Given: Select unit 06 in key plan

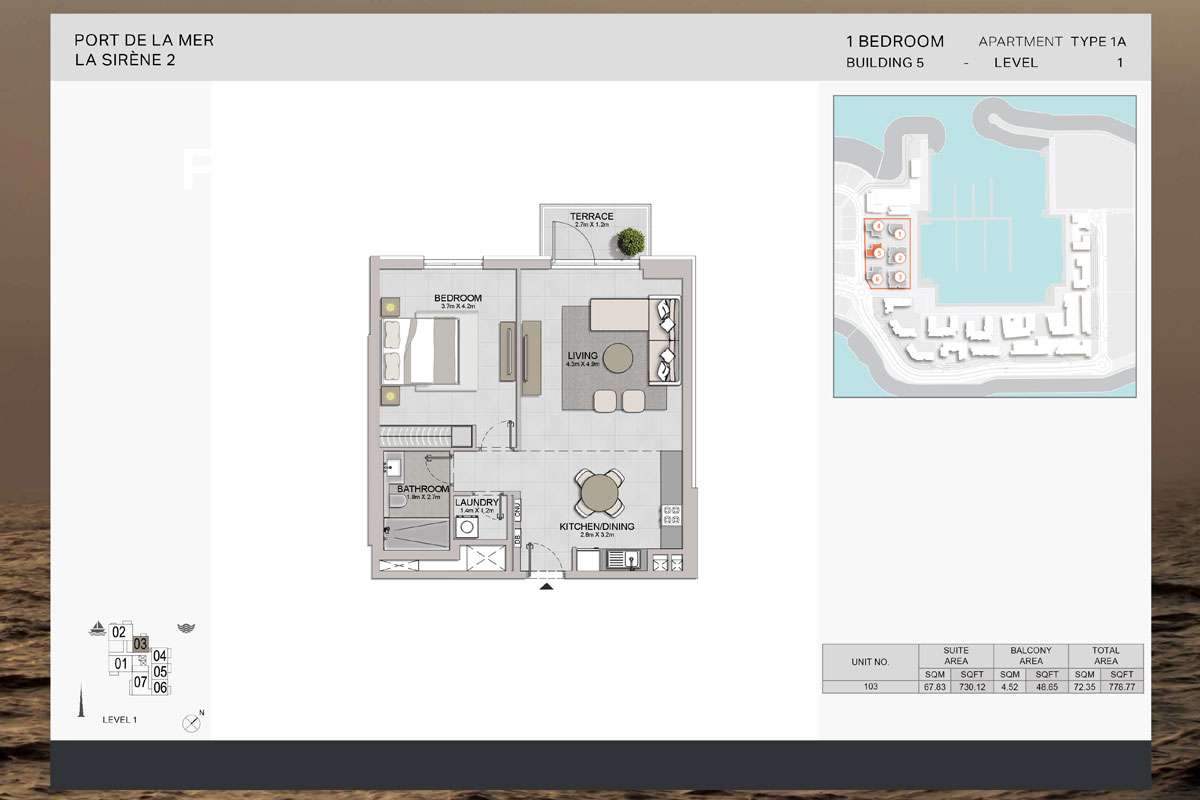Looking at the screenshot, I should point(159,687).
